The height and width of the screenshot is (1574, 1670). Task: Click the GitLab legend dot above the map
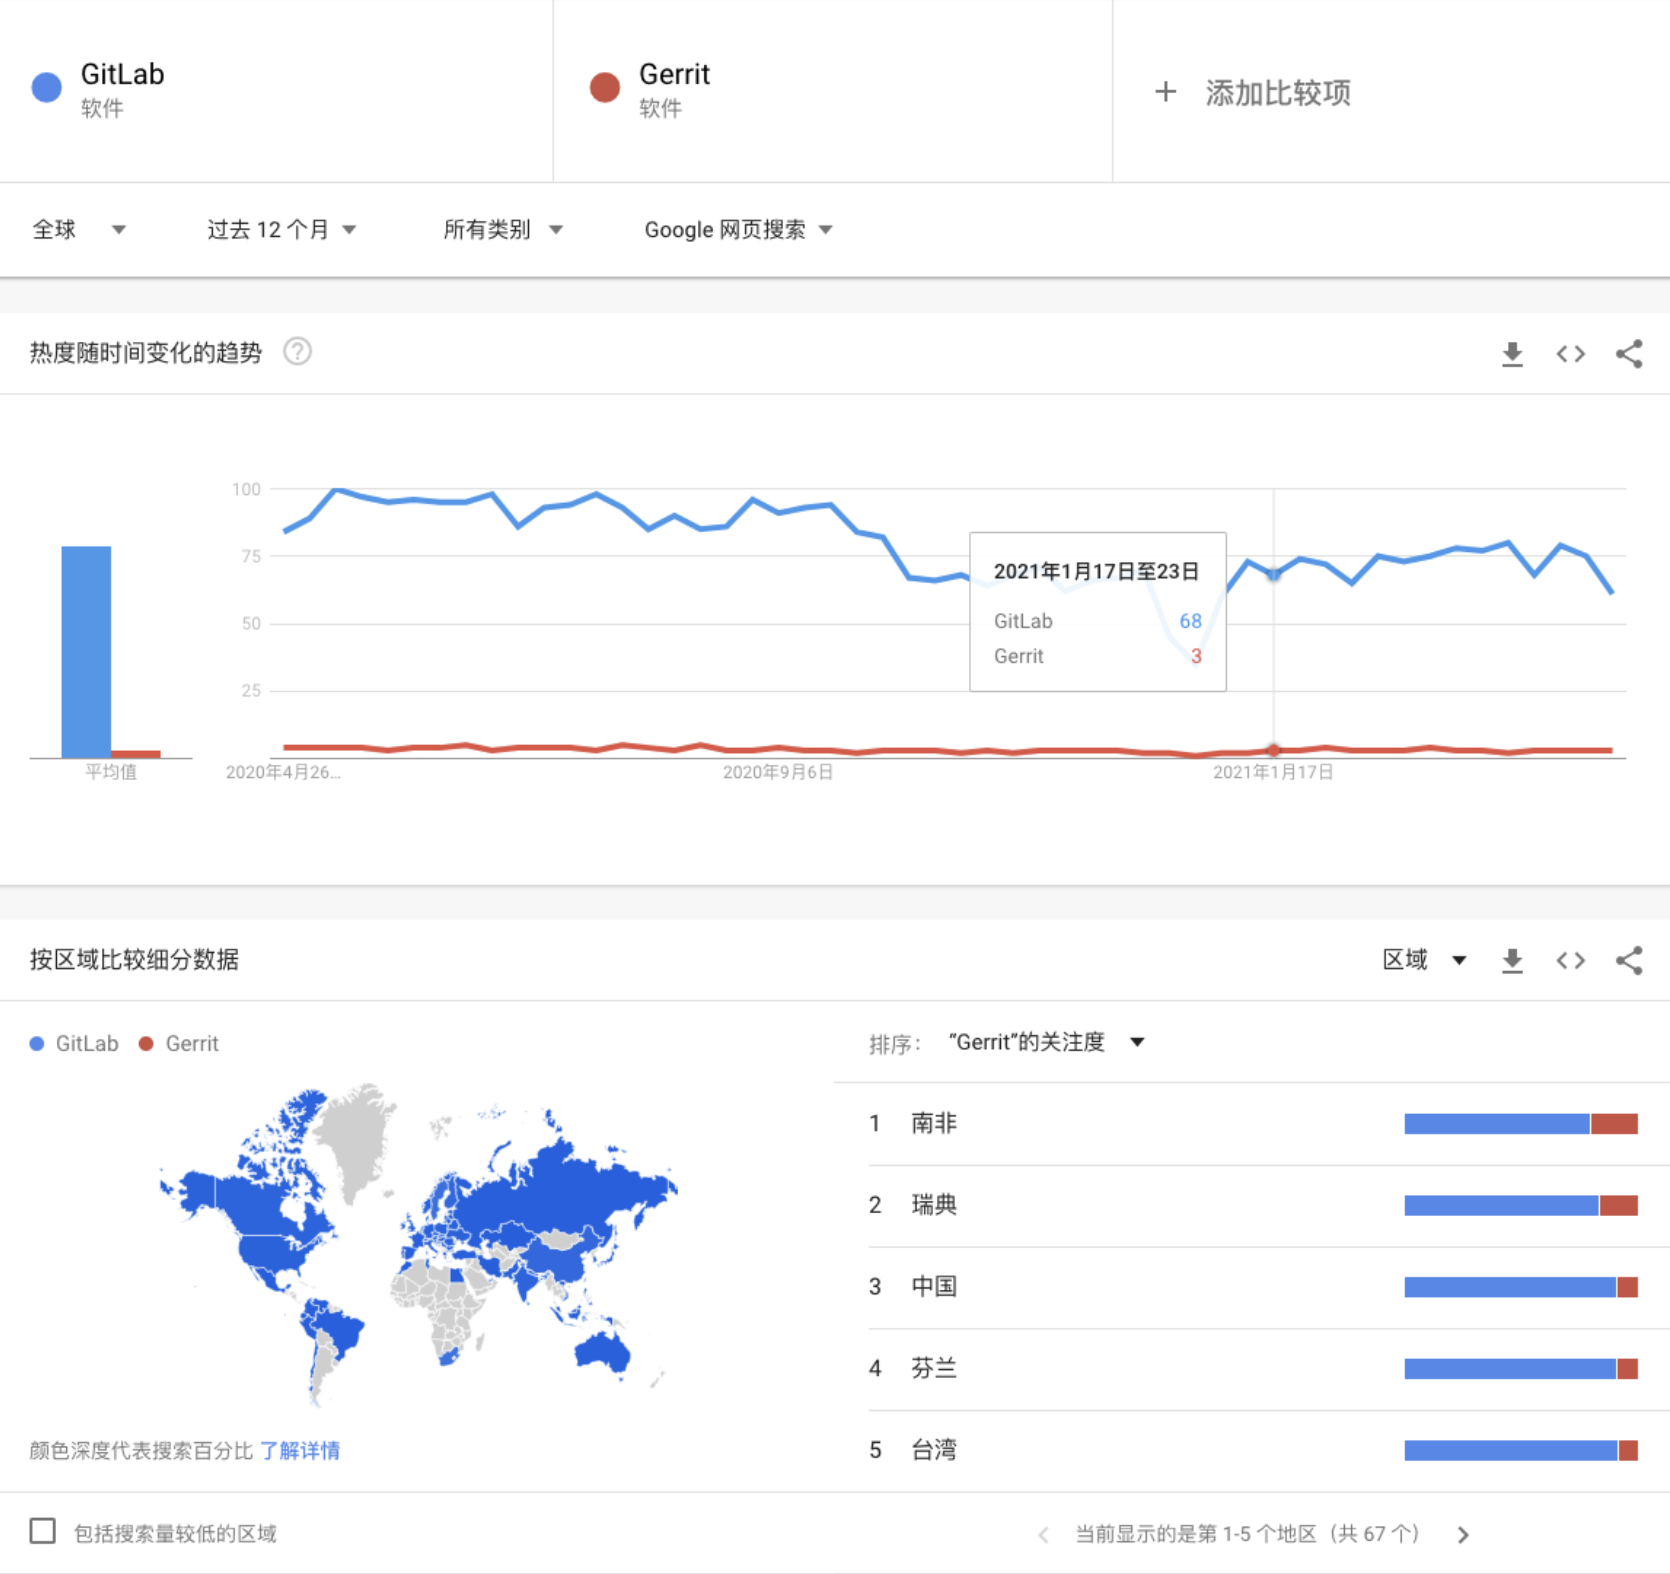click(x=36, y=1043)
